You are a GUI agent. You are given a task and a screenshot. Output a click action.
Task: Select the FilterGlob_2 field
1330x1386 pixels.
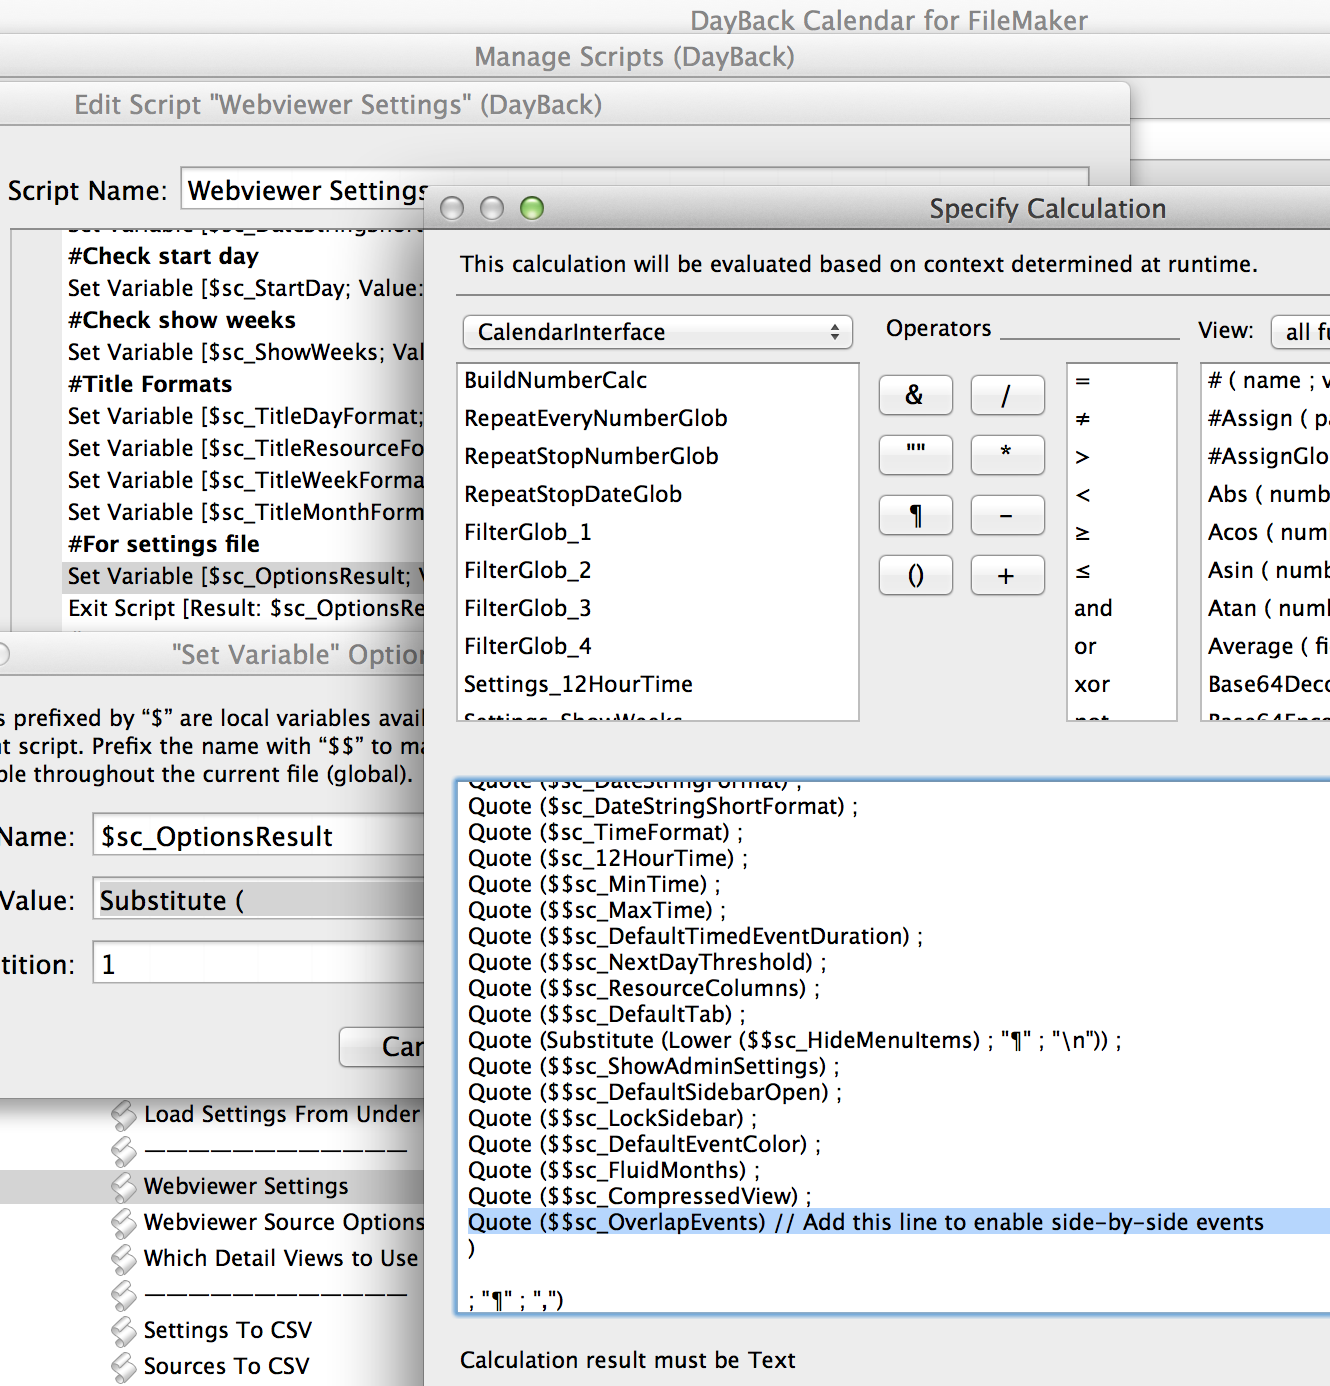pos(528,570)
